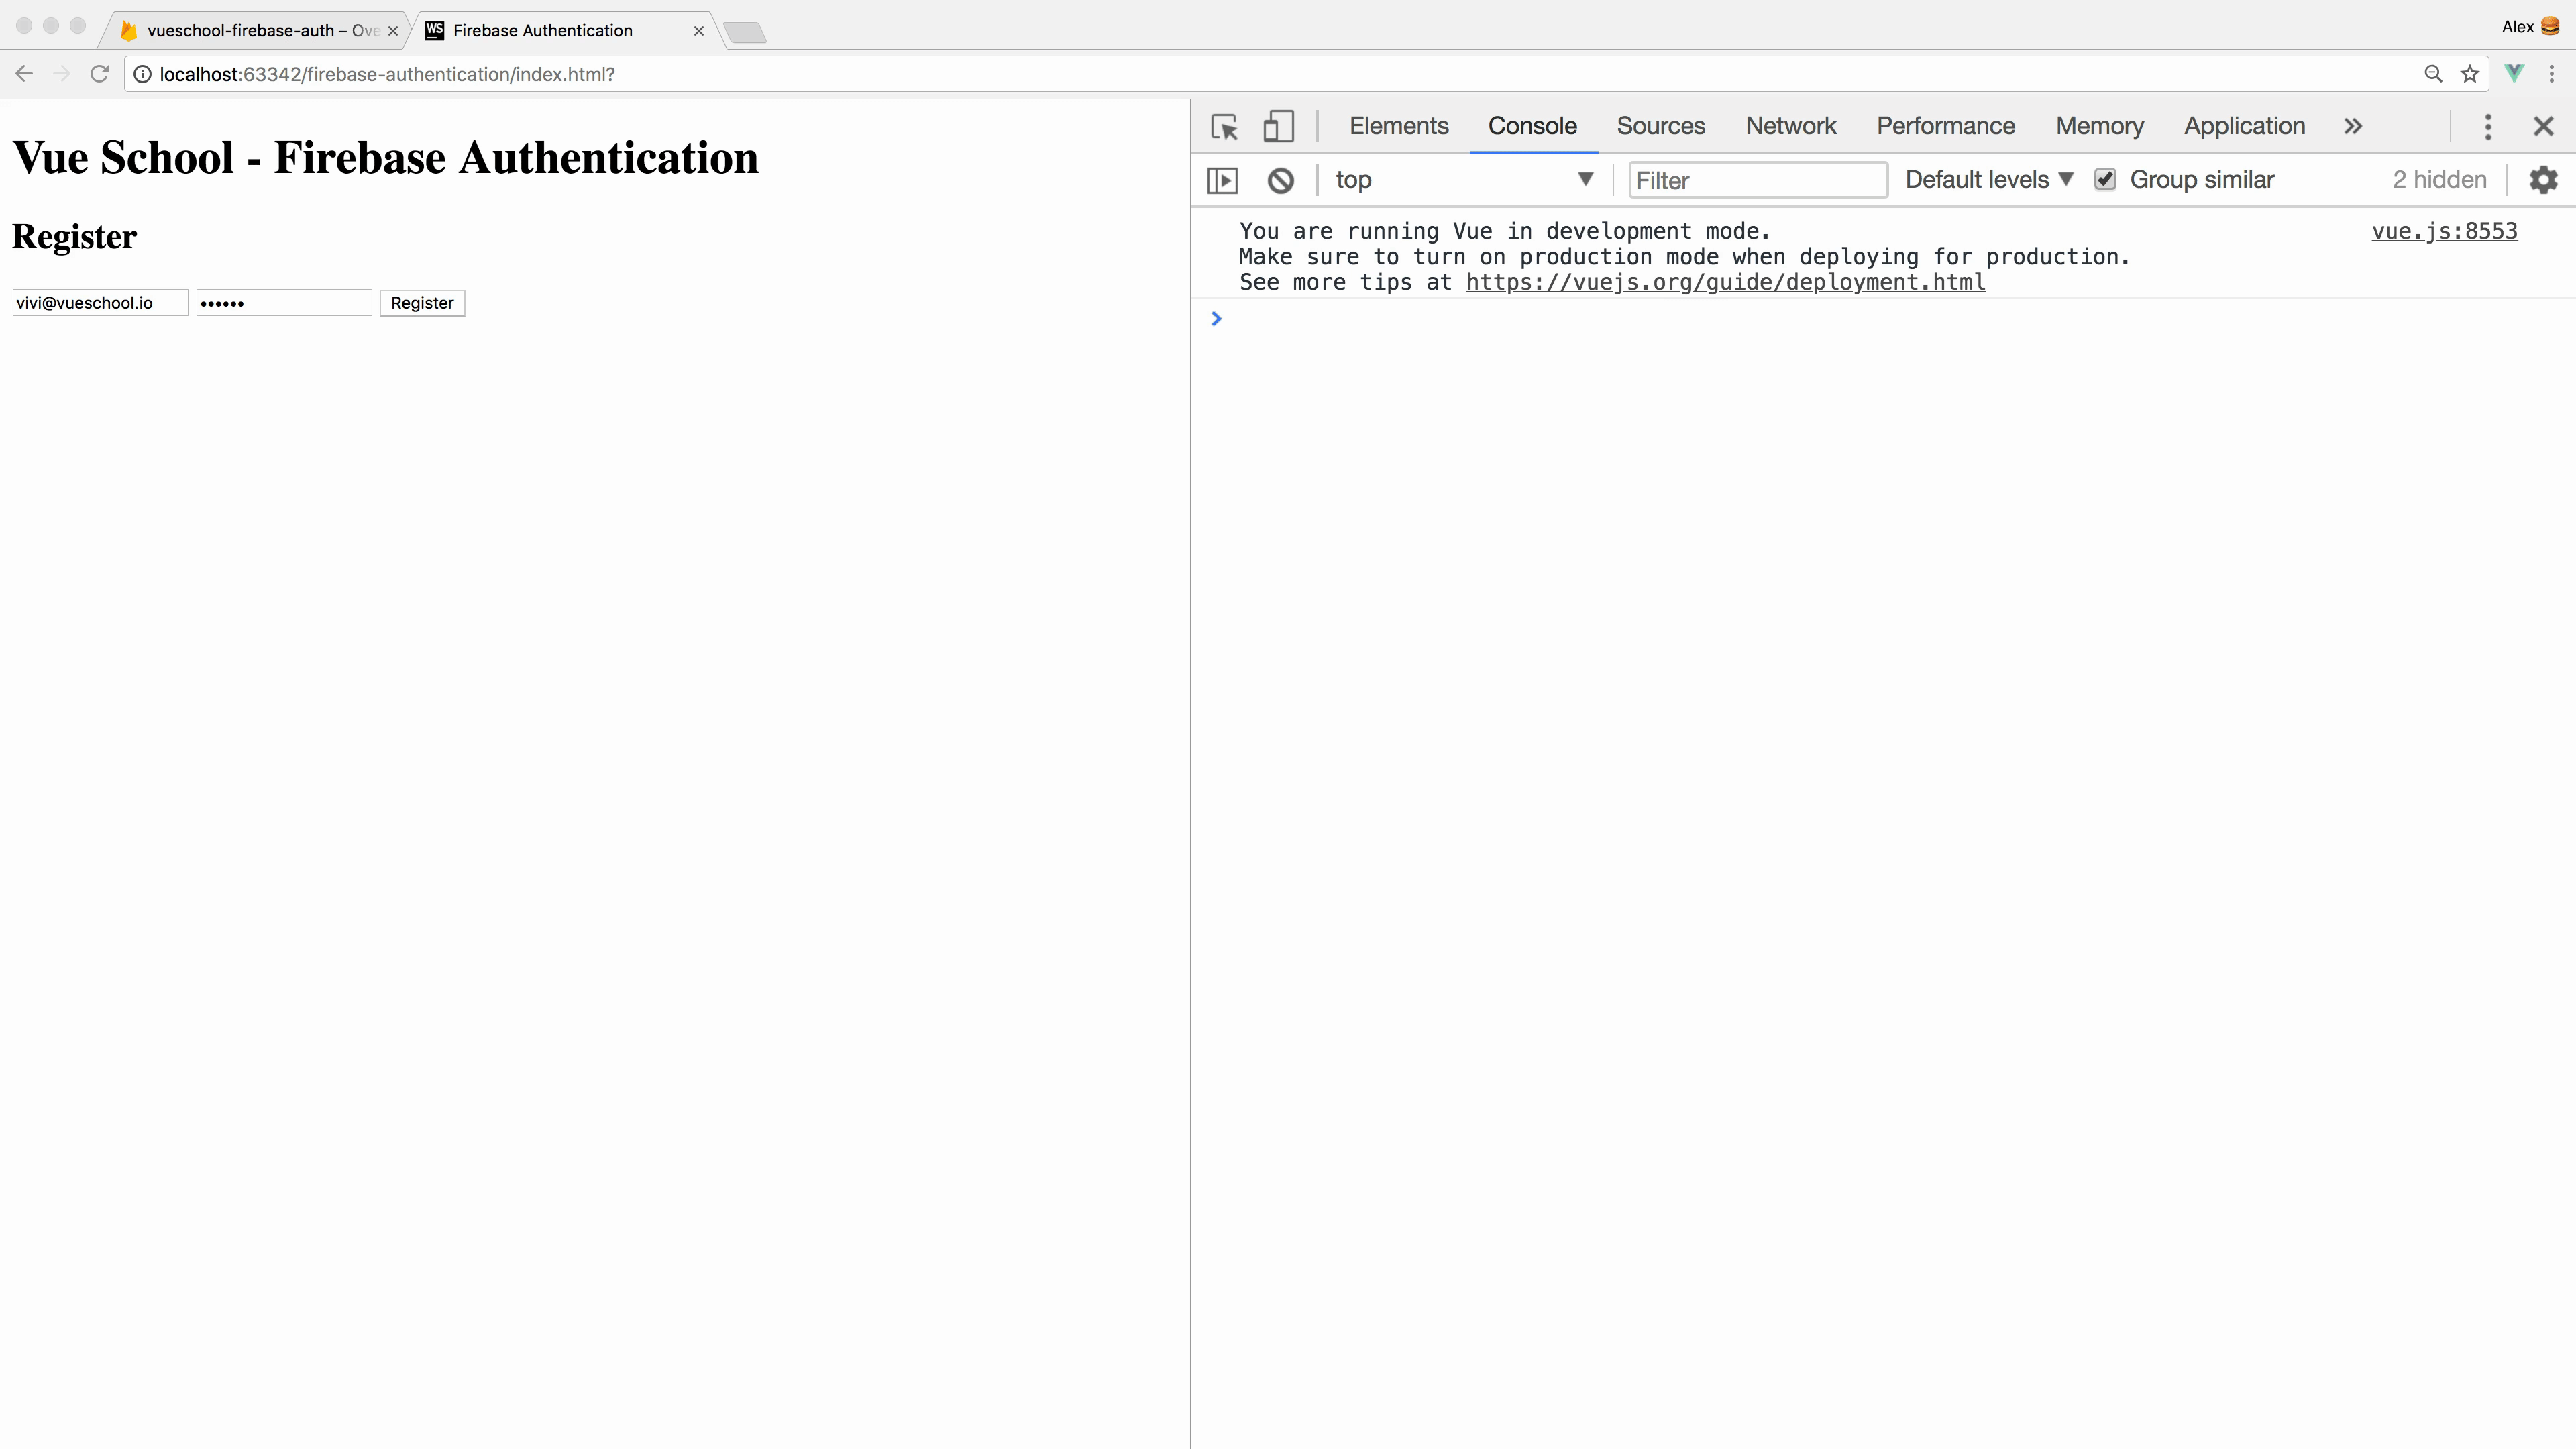Screen dimensions: 2576x1449
Task: Select the Console tab
Action: pyautogui.click(x=1532, y=126)
